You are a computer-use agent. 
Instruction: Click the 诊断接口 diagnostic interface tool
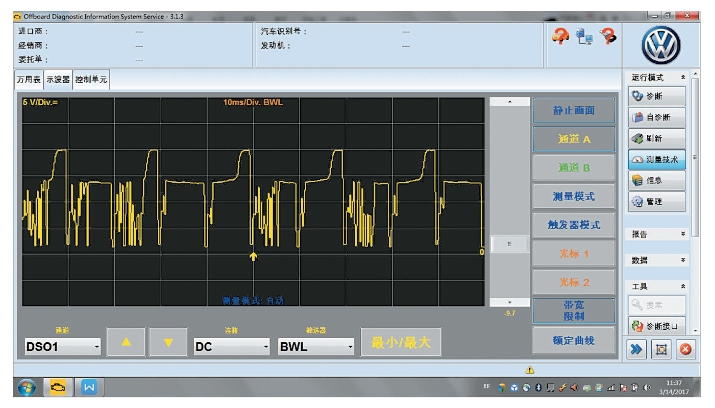click(657, 326)
